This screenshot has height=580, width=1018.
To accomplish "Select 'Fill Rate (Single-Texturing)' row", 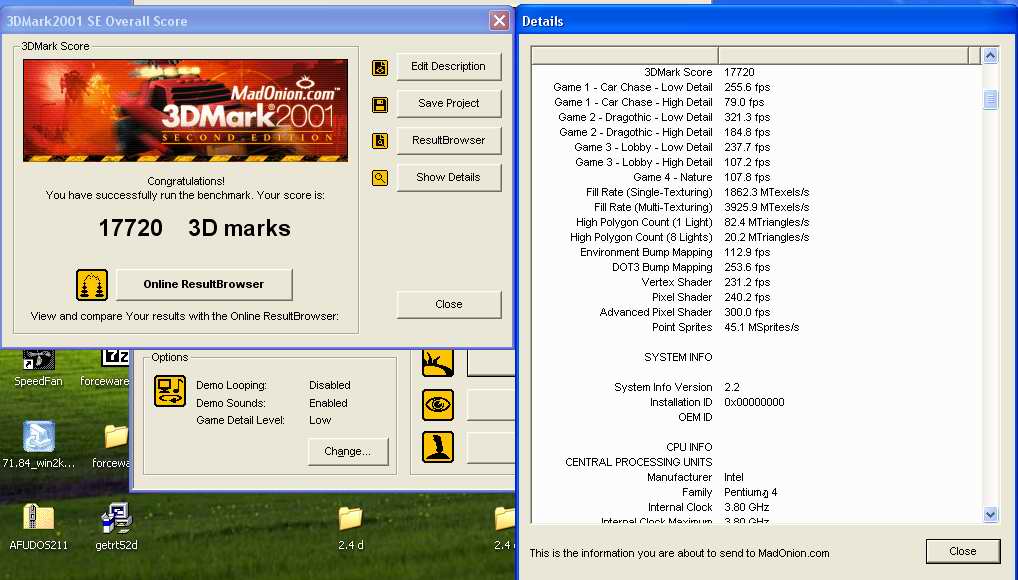I will (x=756, y=192).
